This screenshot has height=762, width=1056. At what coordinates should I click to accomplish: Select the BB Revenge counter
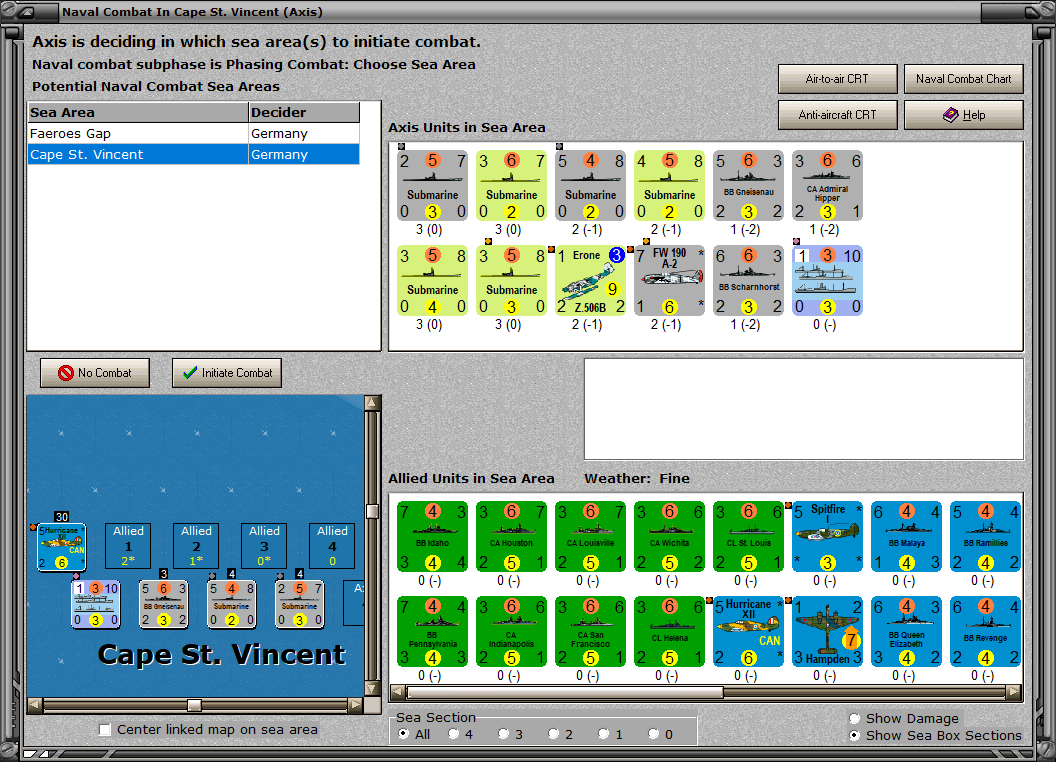click(x=985, y=631)
